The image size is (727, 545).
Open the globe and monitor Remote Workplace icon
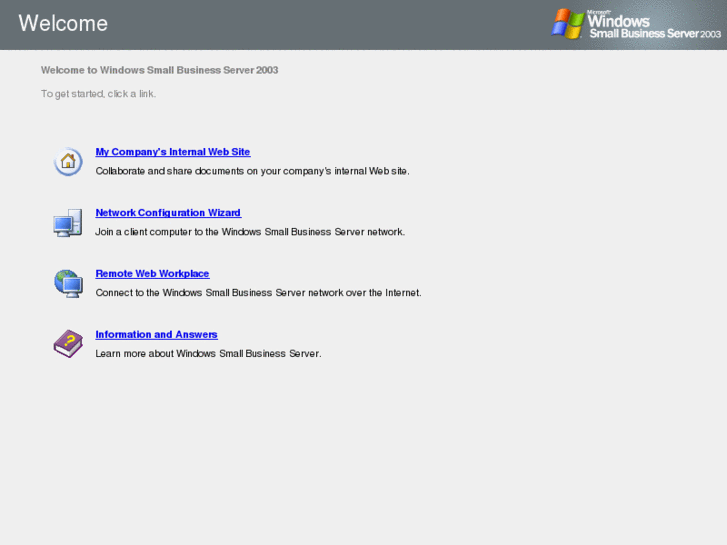(68, 283)
